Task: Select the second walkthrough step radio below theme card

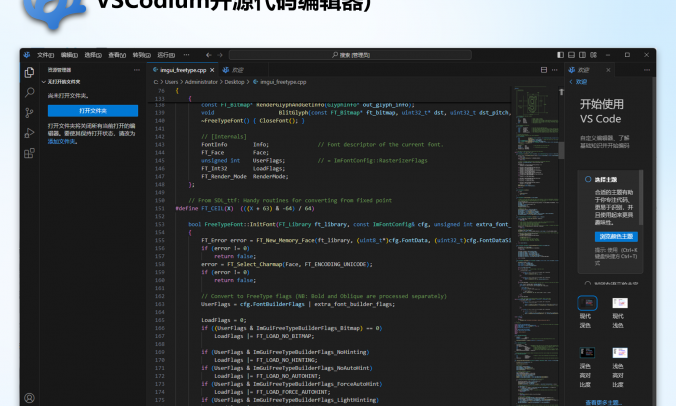Action: pyautogui.click(x=588, y=284)
